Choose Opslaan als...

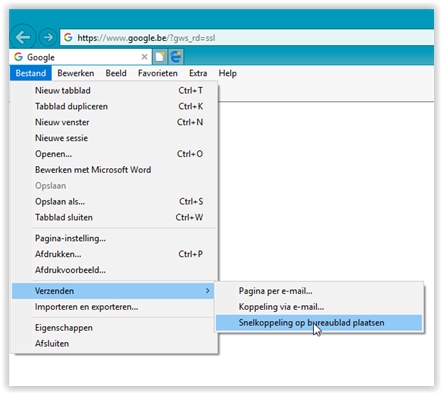[x=115, y=202]
